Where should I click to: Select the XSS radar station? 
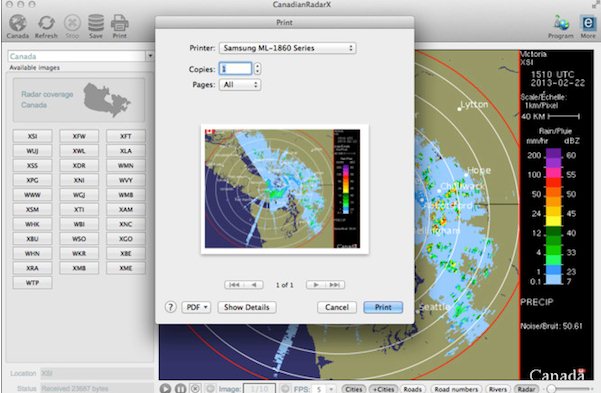(x=32, y=165)
